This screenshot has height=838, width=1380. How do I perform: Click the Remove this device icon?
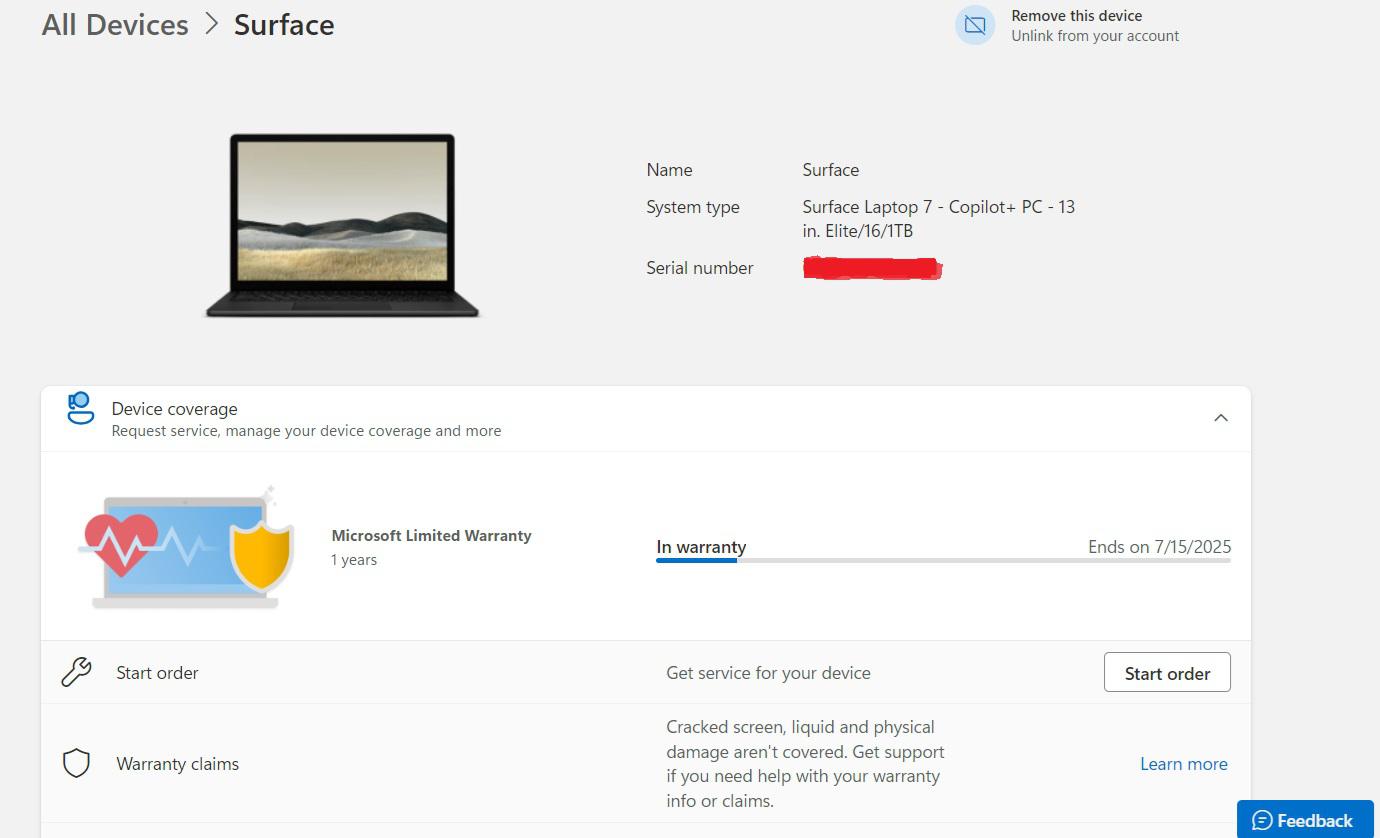click(x=974, y=26)
